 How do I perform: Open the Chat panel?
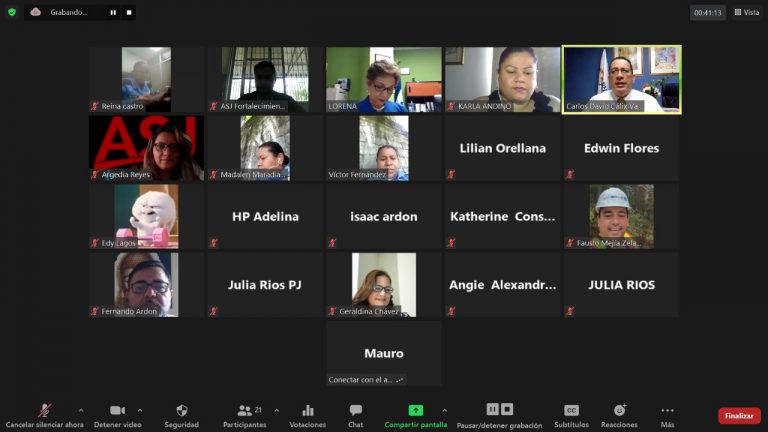(x=356, y=411)
